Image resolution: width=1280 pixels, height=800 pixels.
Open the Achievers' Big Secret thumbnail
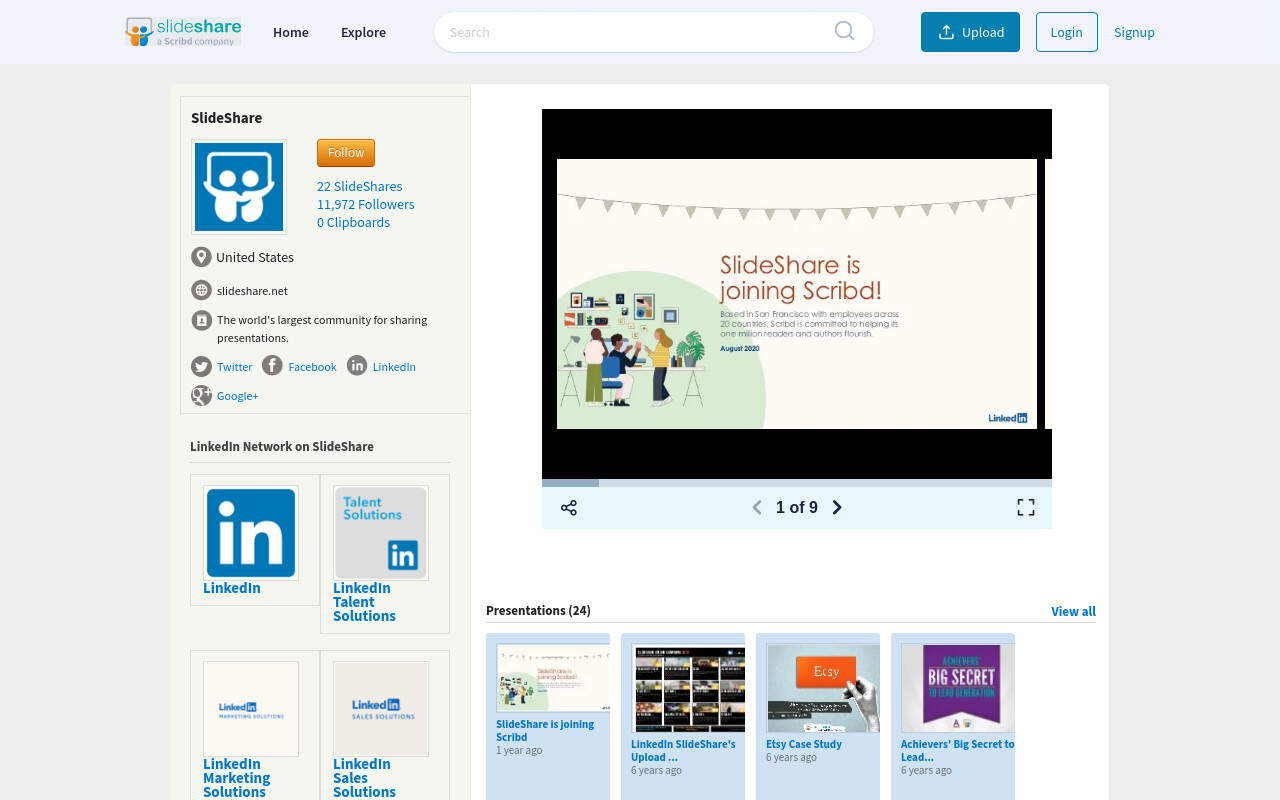click(958, 688)
